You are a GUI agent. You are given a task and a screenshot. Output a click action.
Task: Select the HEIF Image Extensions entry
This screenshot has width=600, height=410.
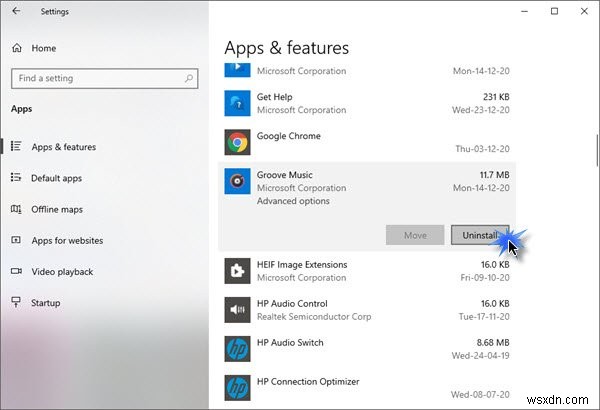(x=367, y=271)
